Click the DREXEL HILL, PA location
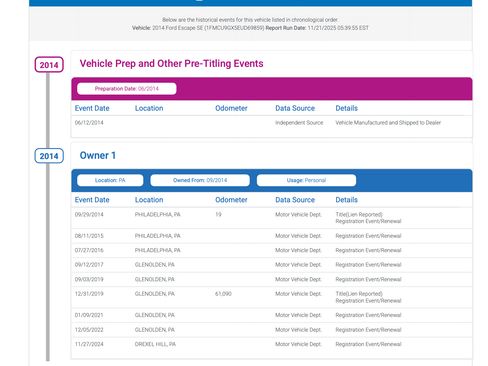Viewport: 488px width, 366px height. (x=155, y=344)
